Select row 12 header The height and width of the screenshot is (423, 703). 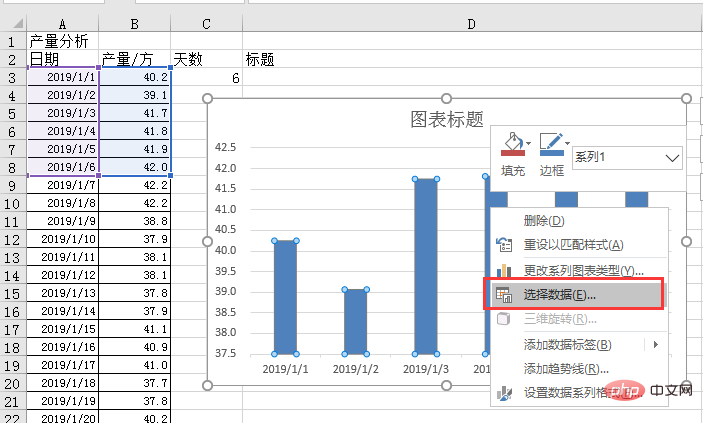tap(13, 239)
